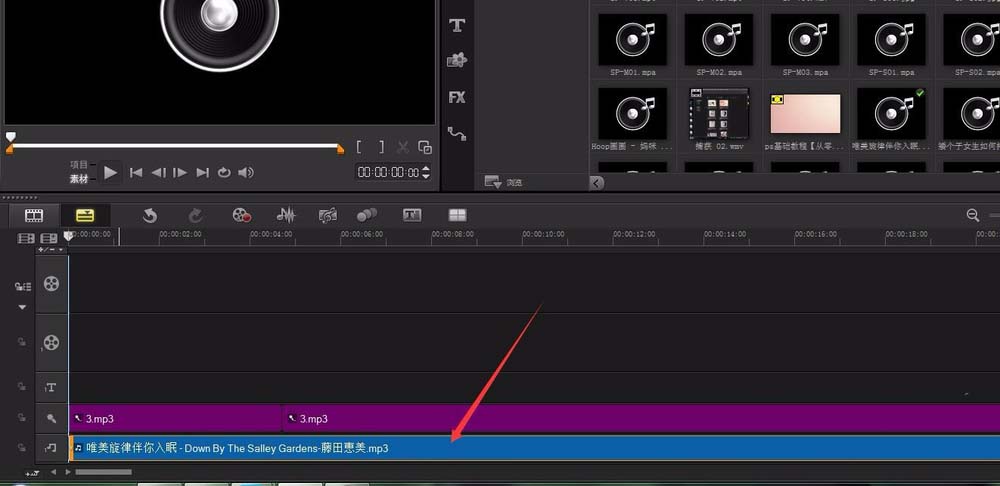
Task: Toggle ripple lock for Overlay track
Action: click(x=22, y=342)
